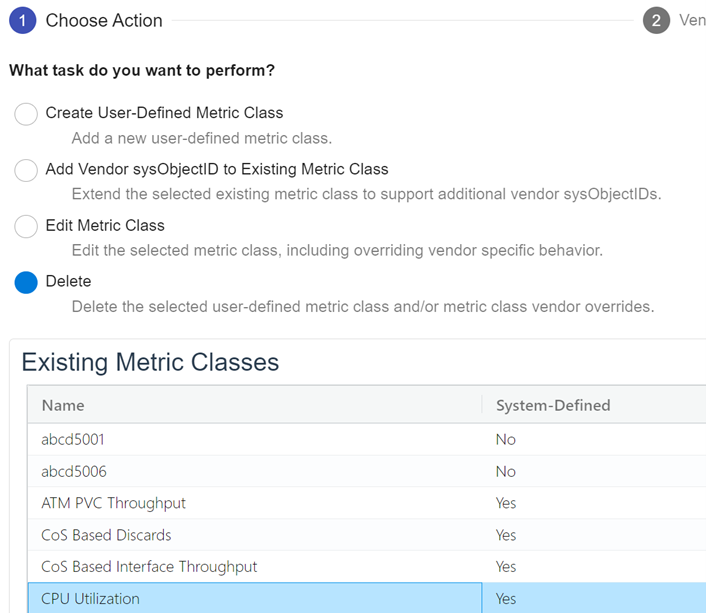Click the step 2 wizard circle
Viewport: 706px width, 613px height.
656,21
